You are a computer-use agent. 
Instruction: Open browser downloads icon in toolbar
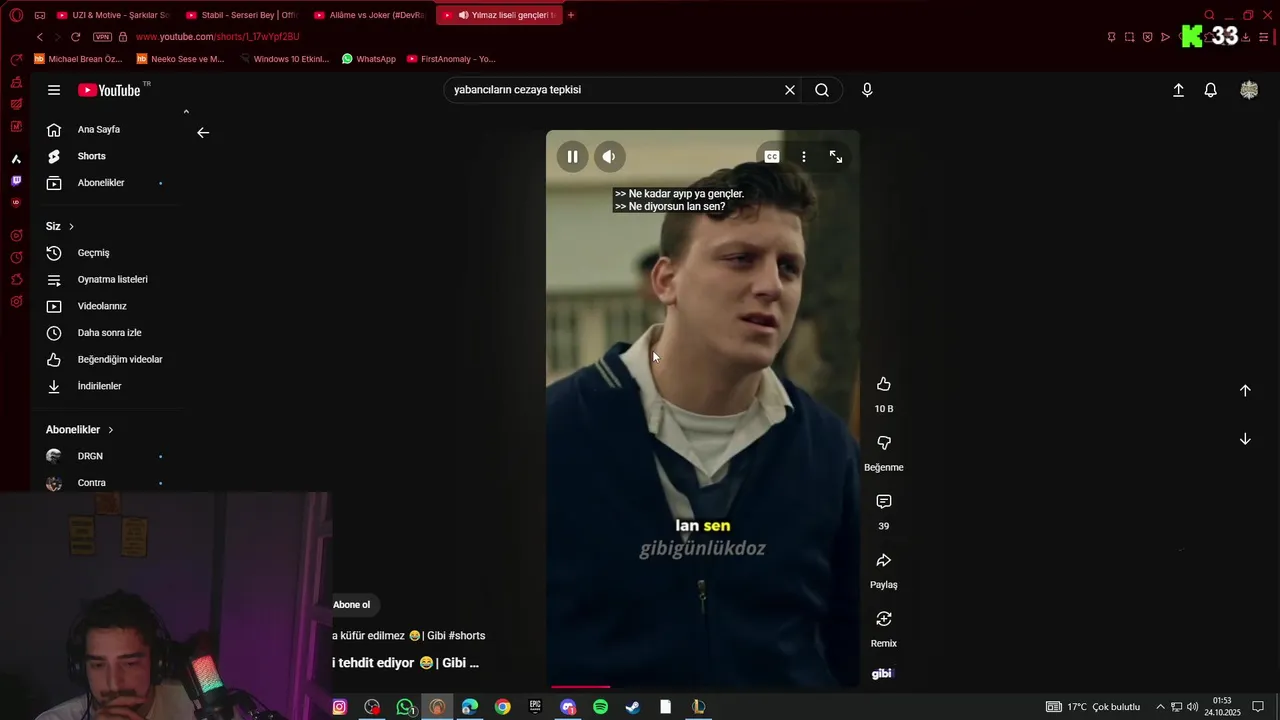1245,37
